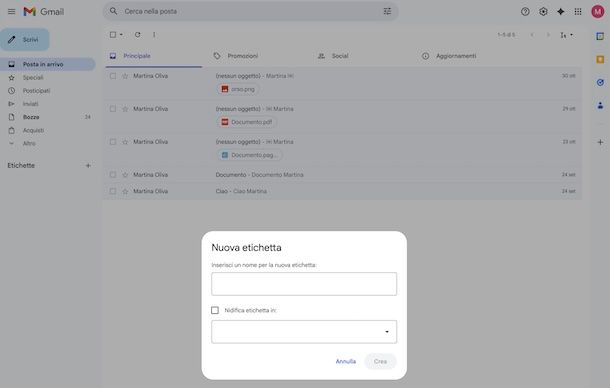Open the orso.png attachment chip
Image resolution: width=610 pixels, height=388 pixels.
[238, 89]
